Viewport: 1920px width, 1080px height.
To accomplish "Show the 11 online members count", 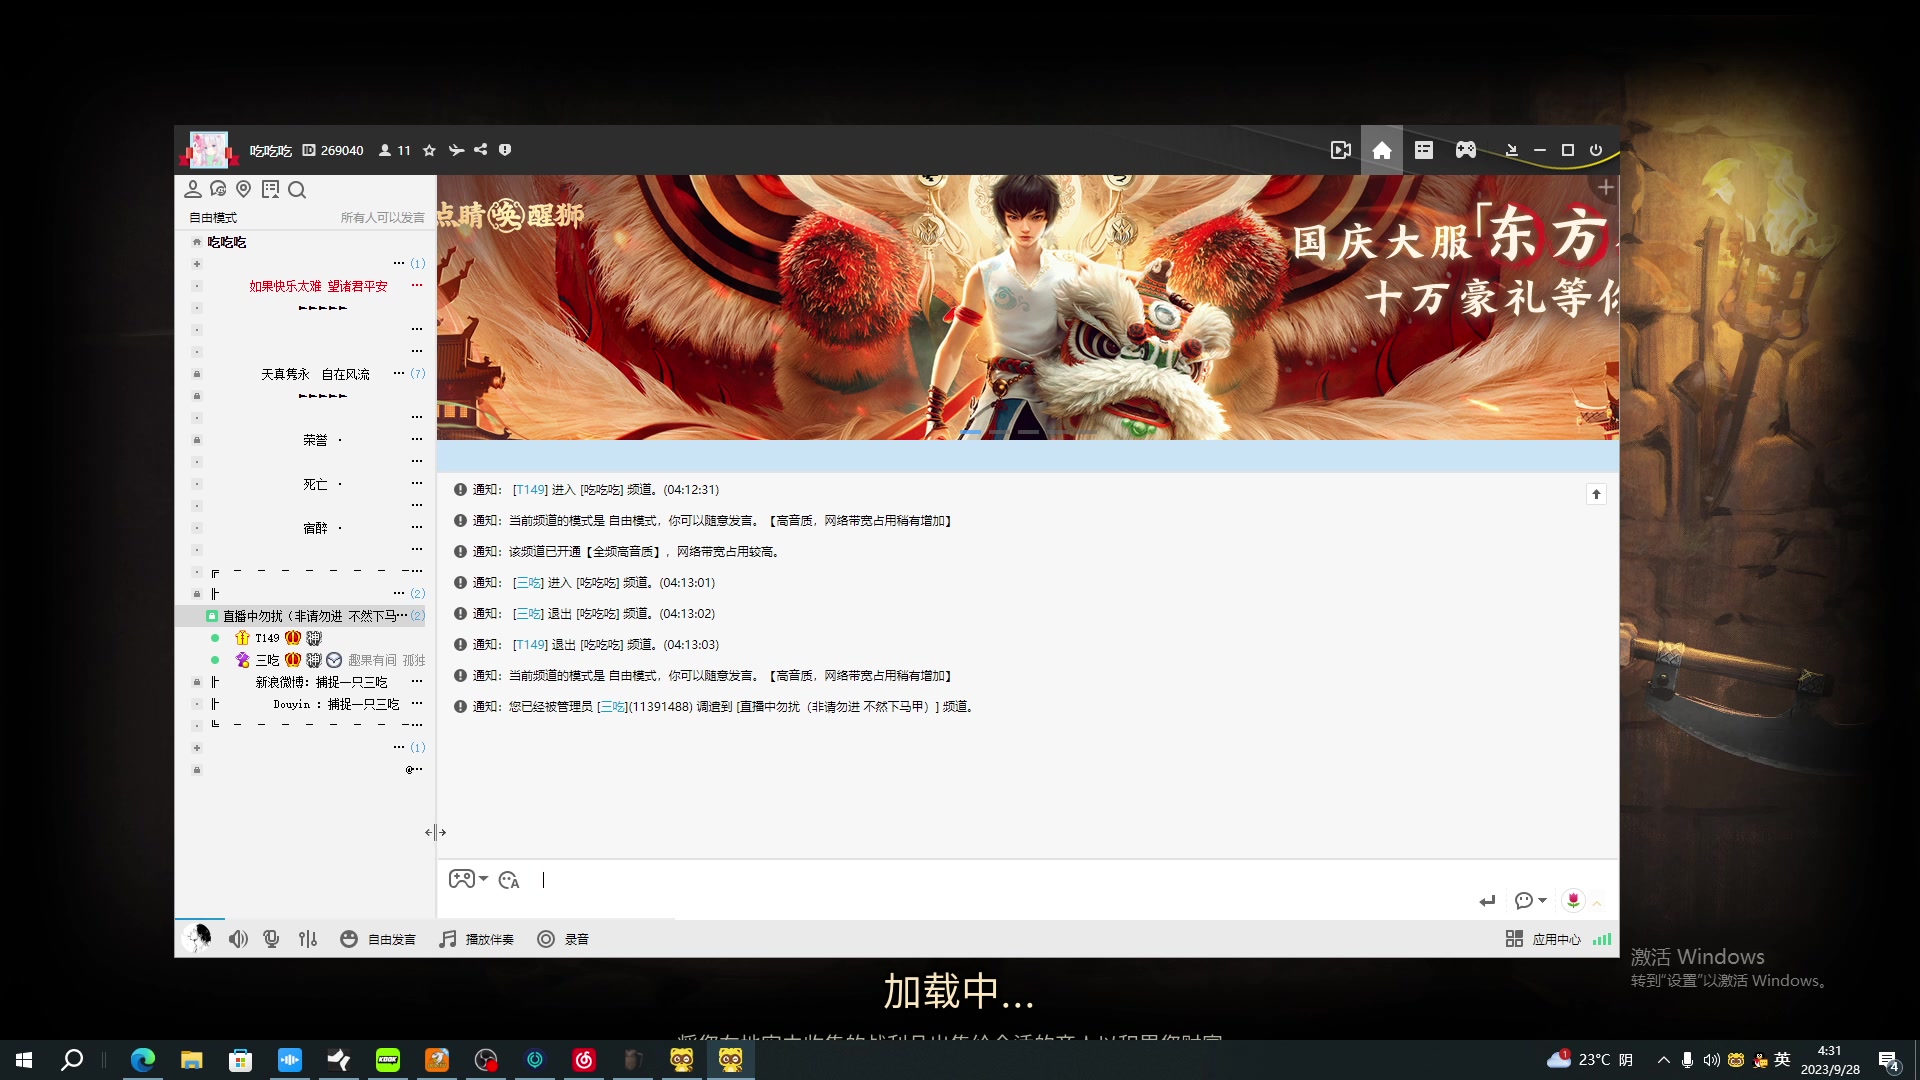I will tap(395, 150).
